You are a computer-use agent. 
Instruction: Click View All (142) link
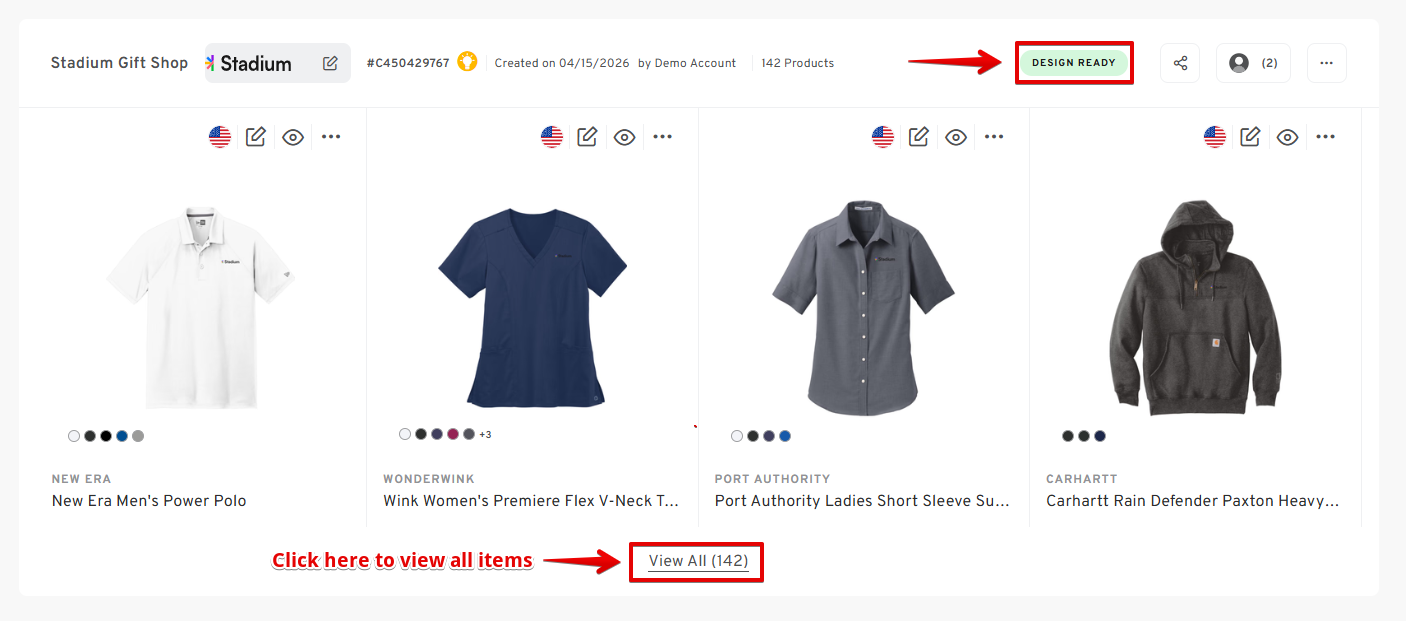tap(698, 561)
